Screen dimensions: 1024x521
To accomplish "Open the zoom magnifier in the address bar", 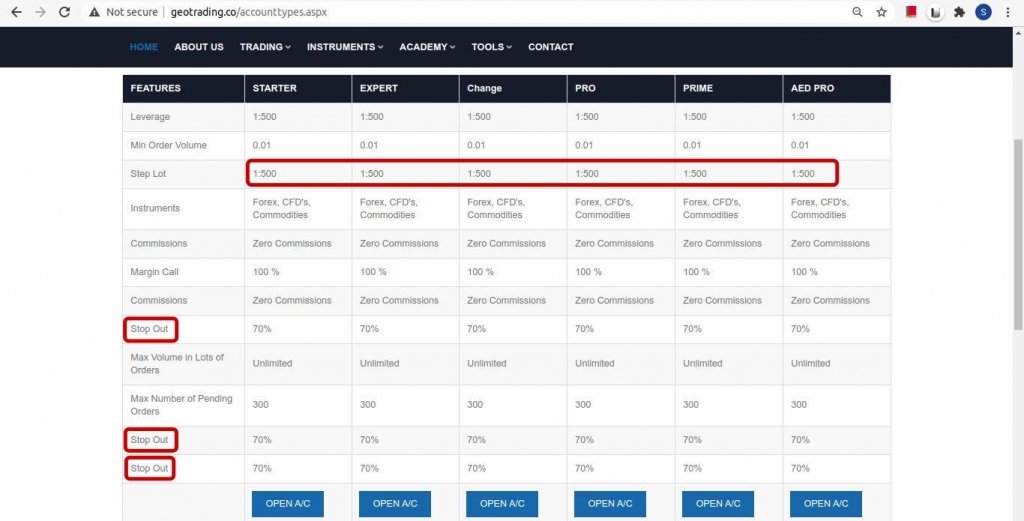I will tap(857, 12).
